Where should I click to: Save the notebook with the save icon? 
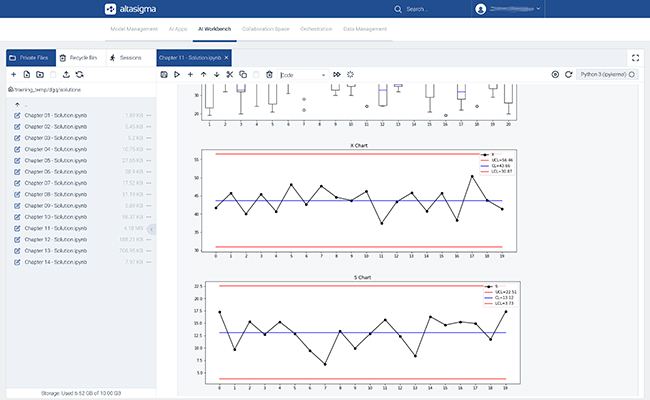click(x=164, y=75)
